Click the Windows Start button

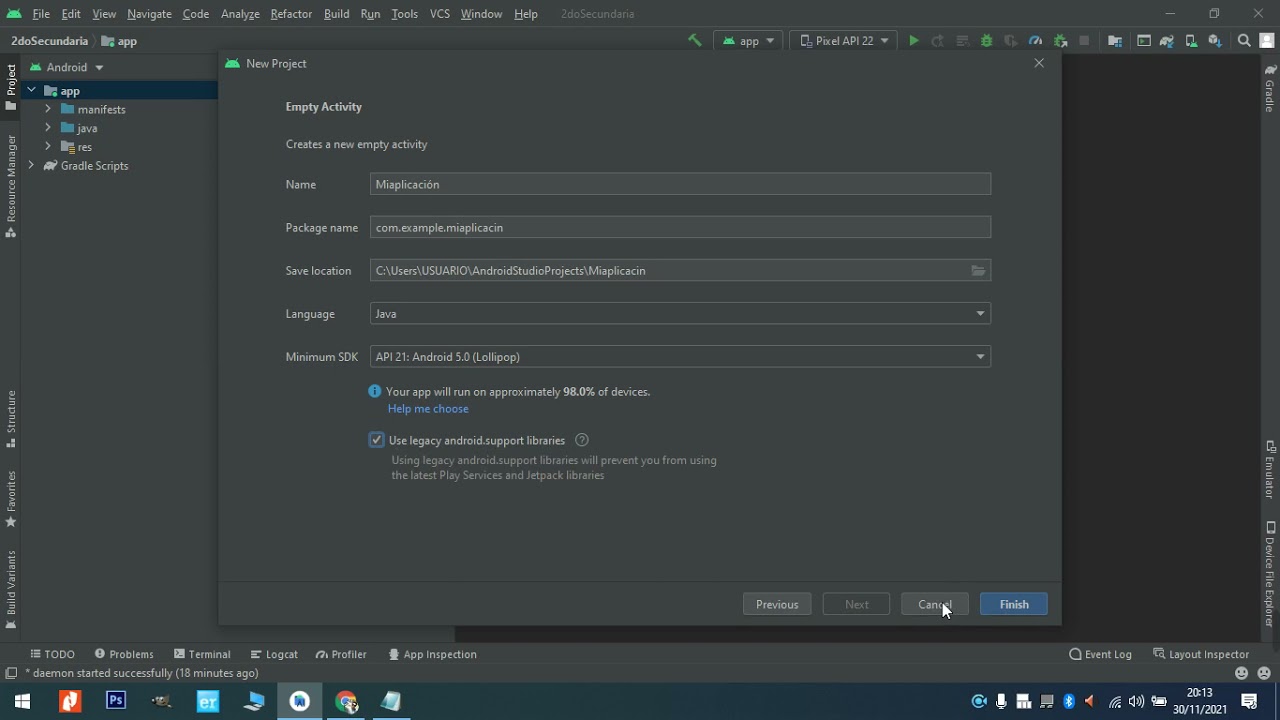pos(22,701)
